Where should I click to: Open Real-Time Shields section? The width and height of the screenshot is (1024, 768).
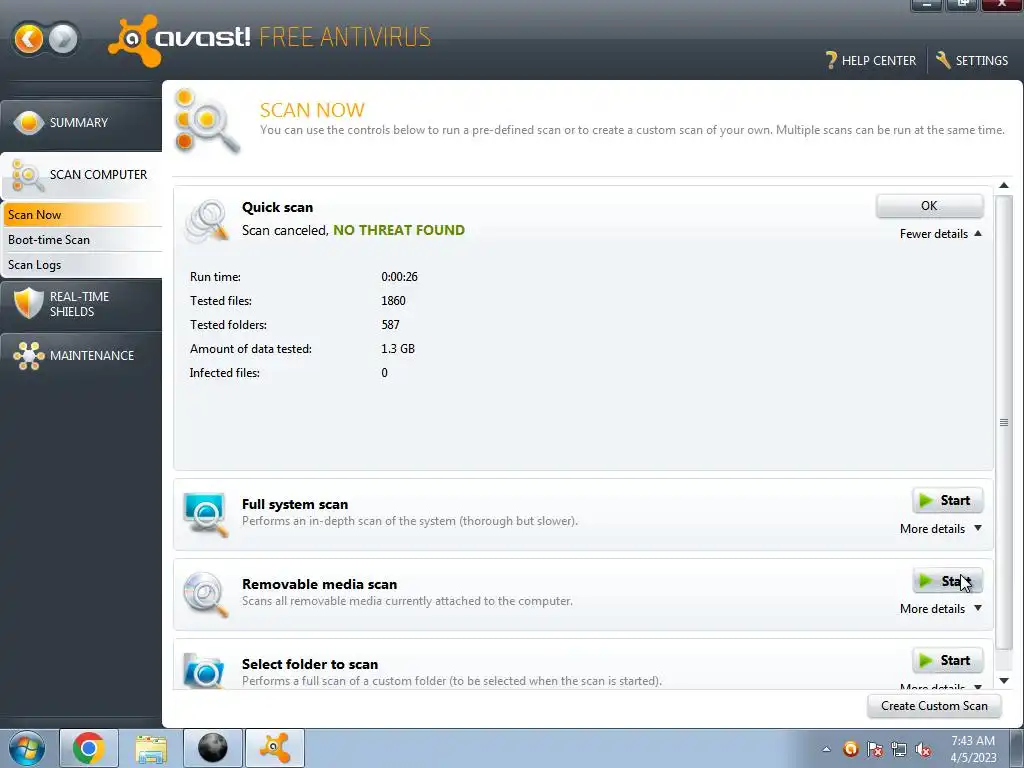[x=81, y=304]
